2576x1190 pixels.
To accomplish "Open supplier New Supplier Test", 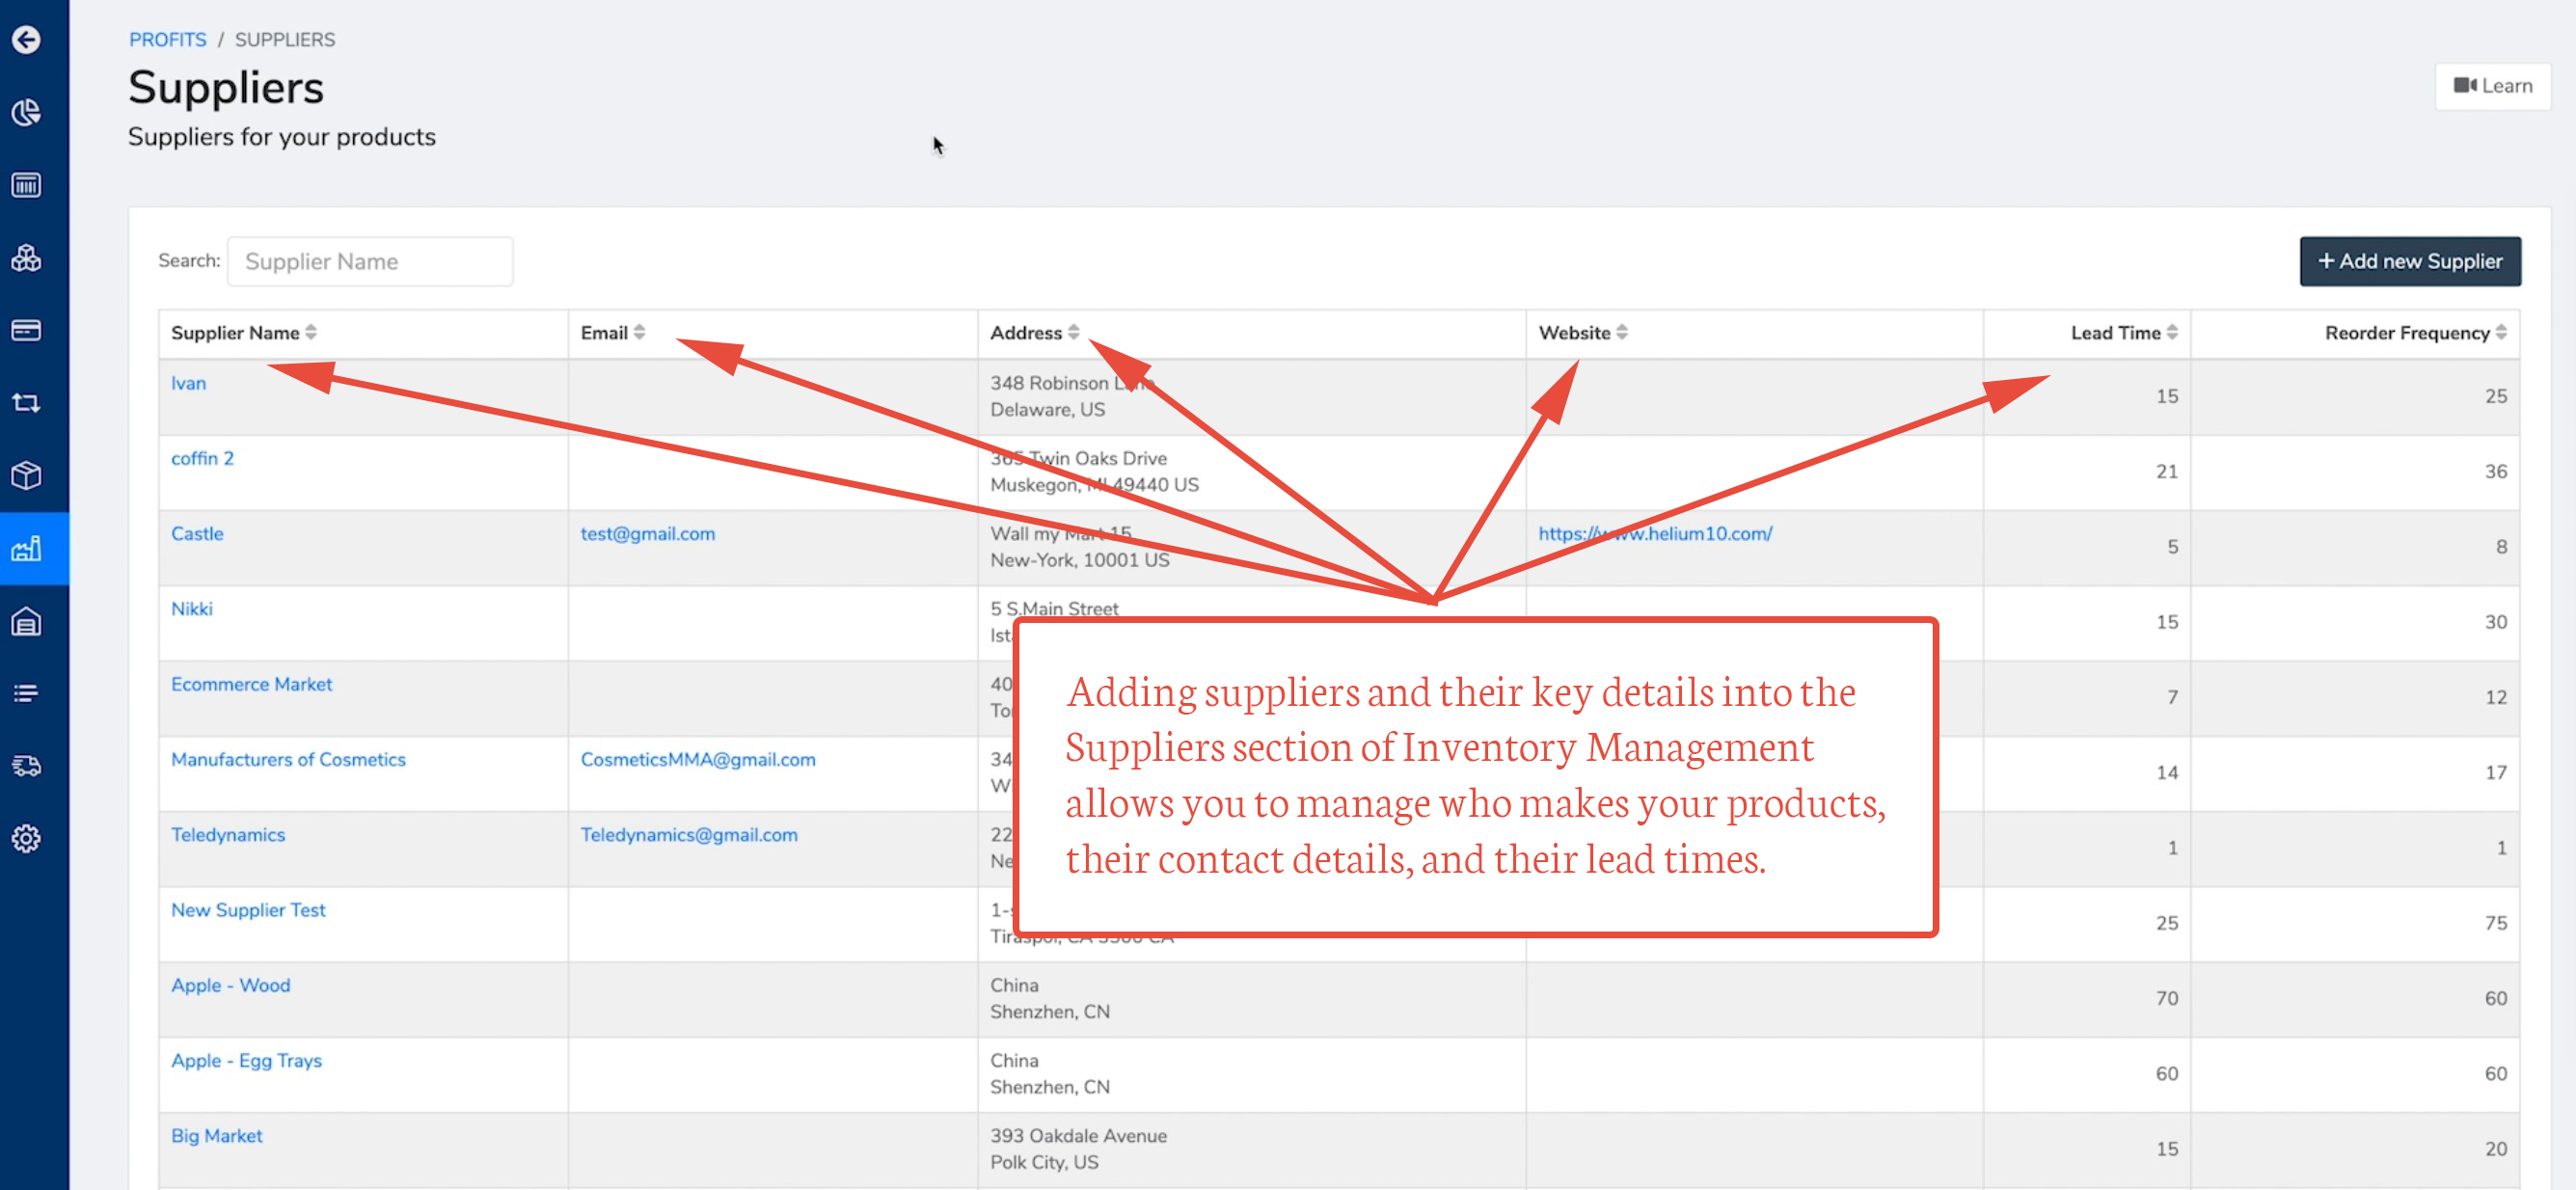I will pyautogui.click(x=248, y=910).
